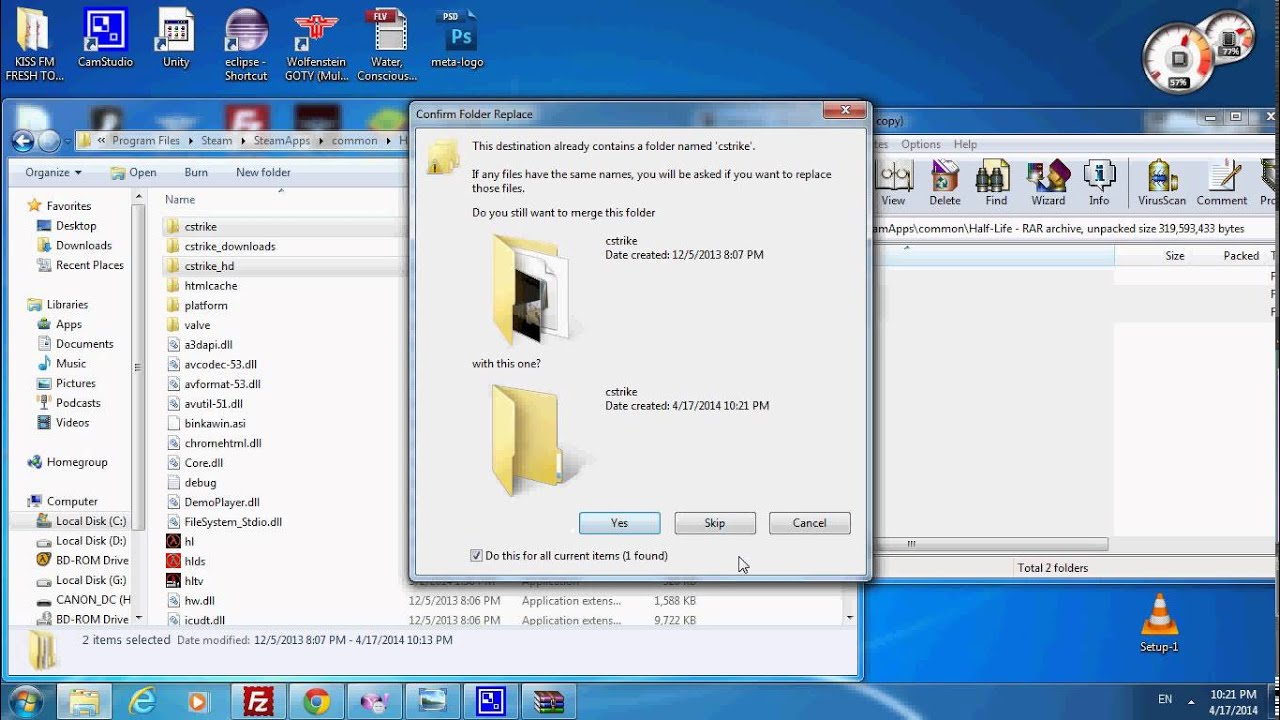Click Burn in Explorer toolbar
This screenshot has width=1280, height=720.
point(196,172)
